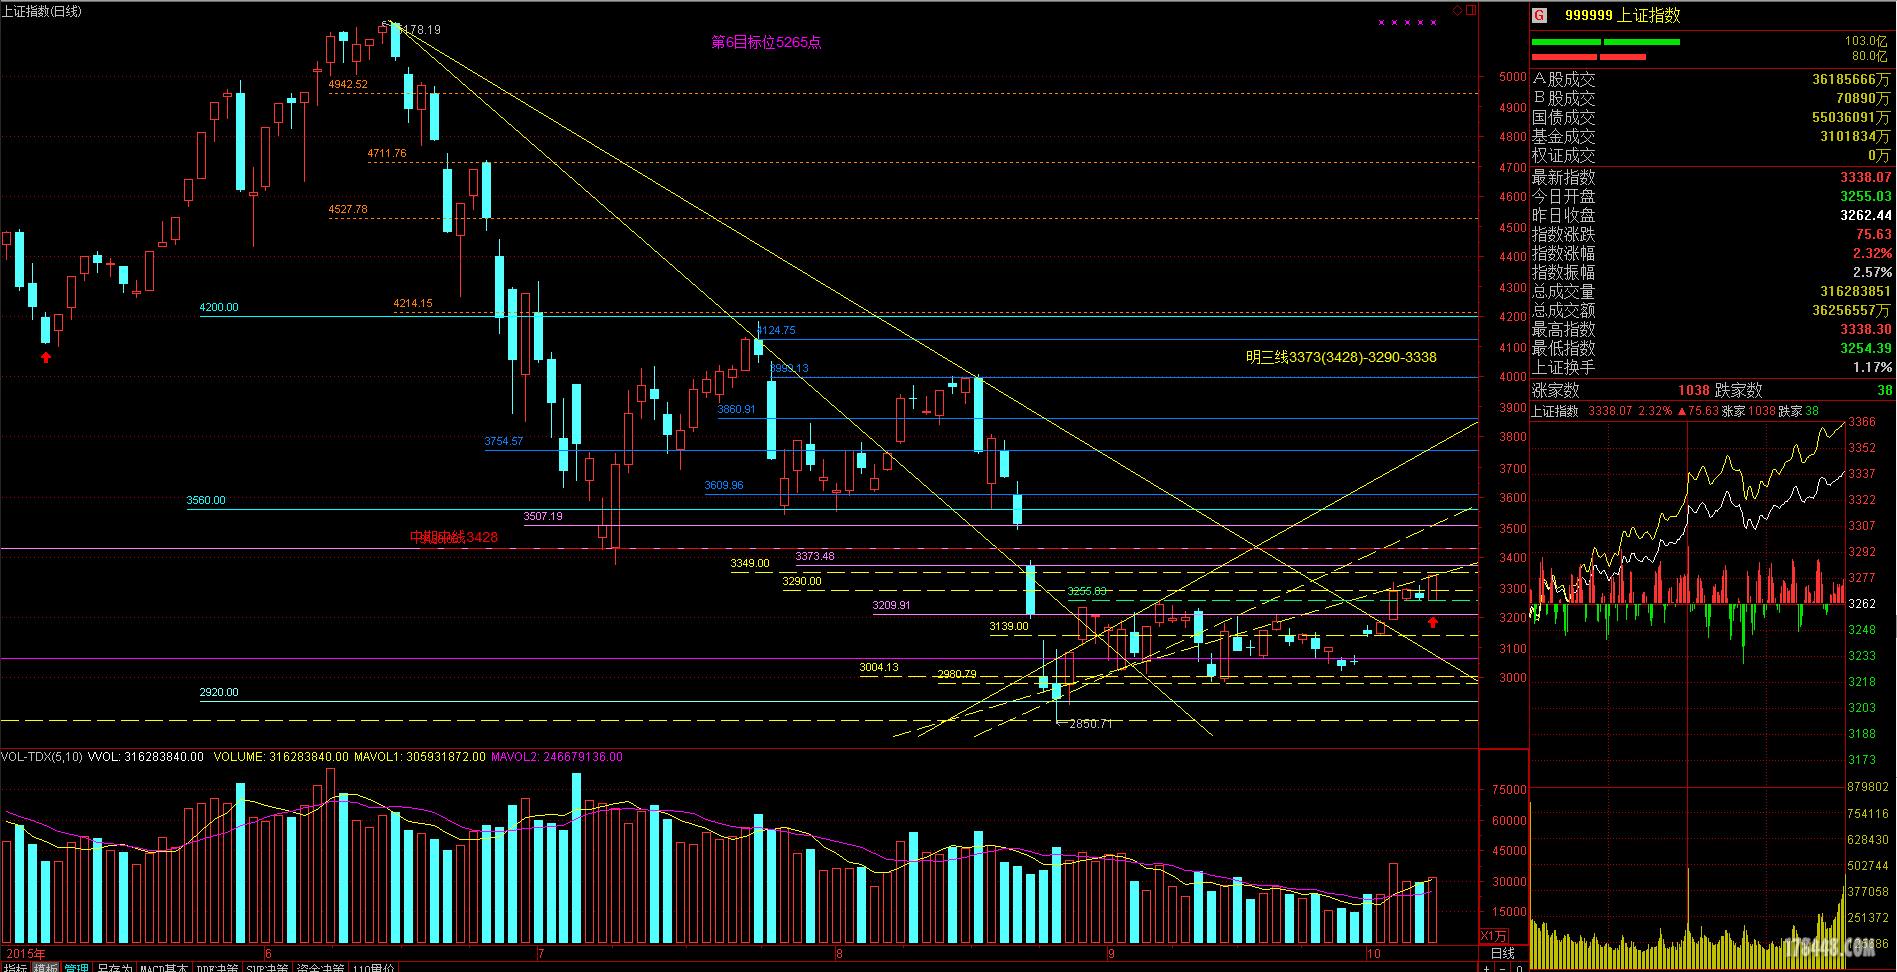This screenshot has height=972, width=1897.
Task: Click the 3373.48 level label
Action: click(x=815, y=556)
